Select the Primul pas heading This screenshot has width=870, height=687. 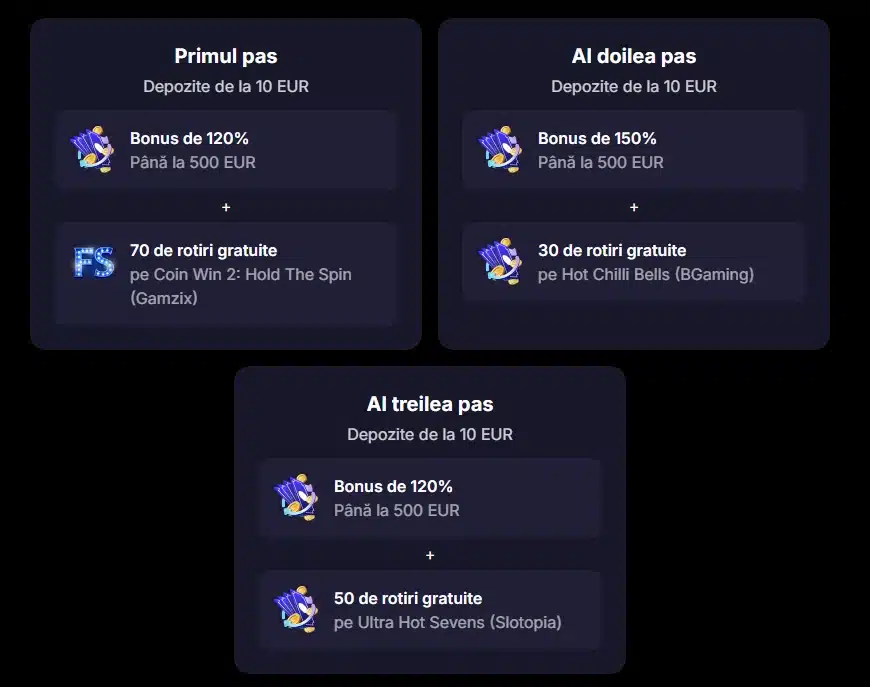tap(226, 56)
